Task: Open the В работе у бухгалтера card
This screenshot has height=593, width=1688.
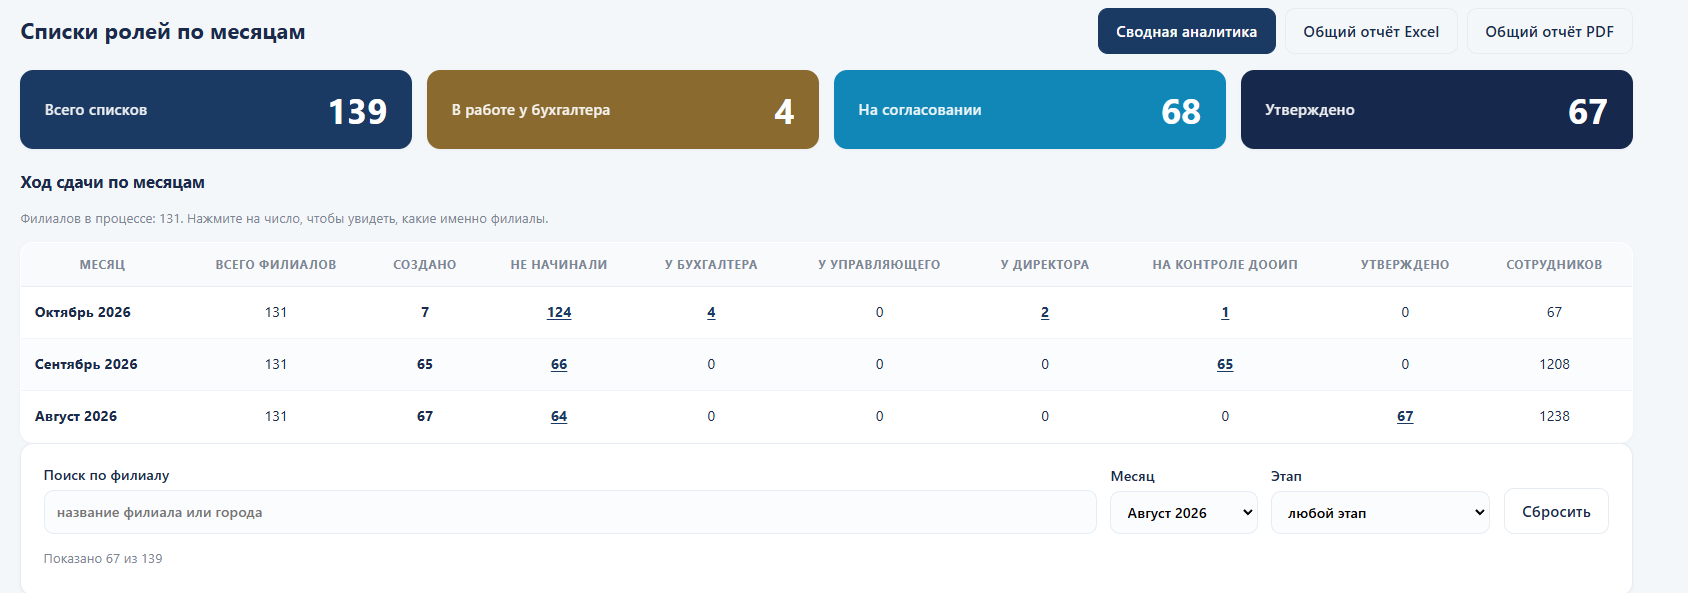Action: point(623,110)
